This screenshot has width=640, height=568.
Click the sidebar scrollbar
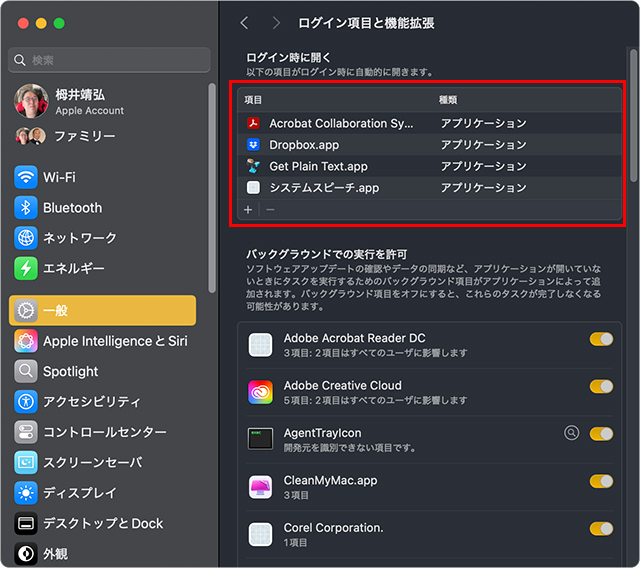(x=211, y=188)
